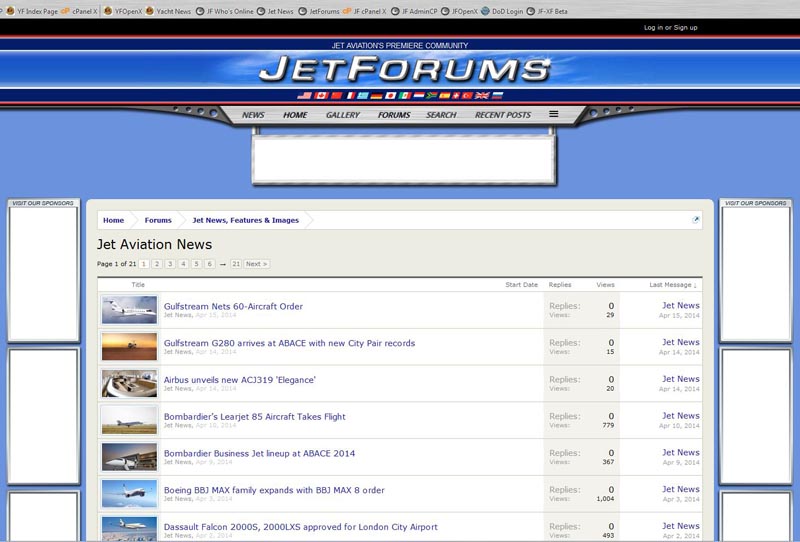800x542 pixels.
Task: Go to page 2 of threads
Action: [x=157, y=264]
